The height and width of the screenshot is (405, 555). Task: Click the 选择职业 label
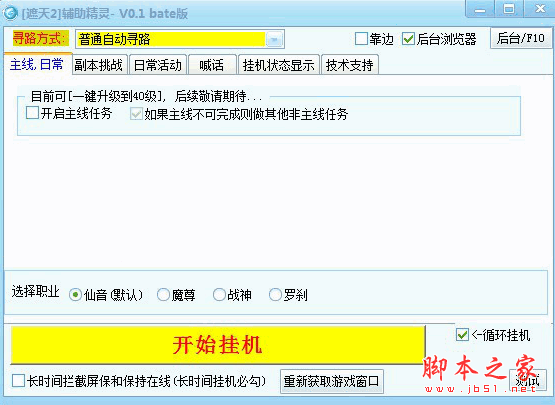pyautogui.click(x=35, y=292)
